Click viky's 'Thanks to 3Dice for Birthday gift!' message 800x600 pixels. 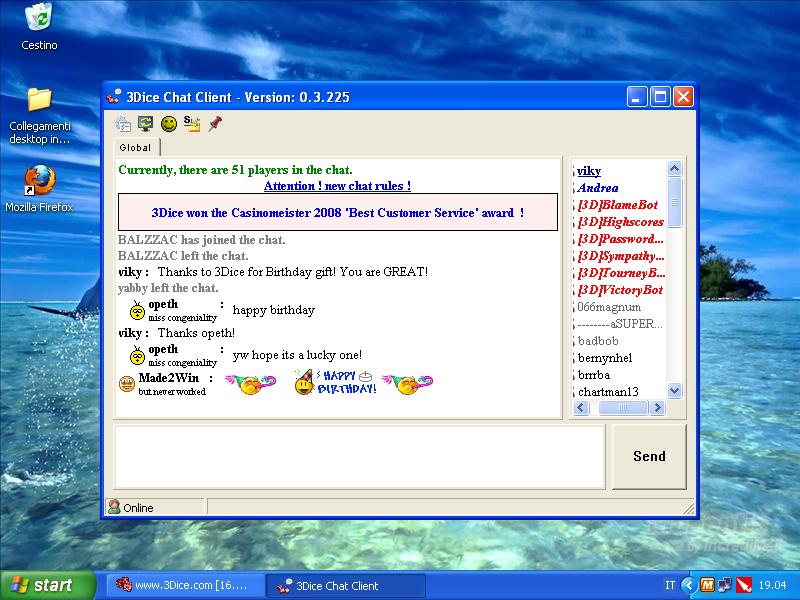pyautogui.click(x=293, y=271)
